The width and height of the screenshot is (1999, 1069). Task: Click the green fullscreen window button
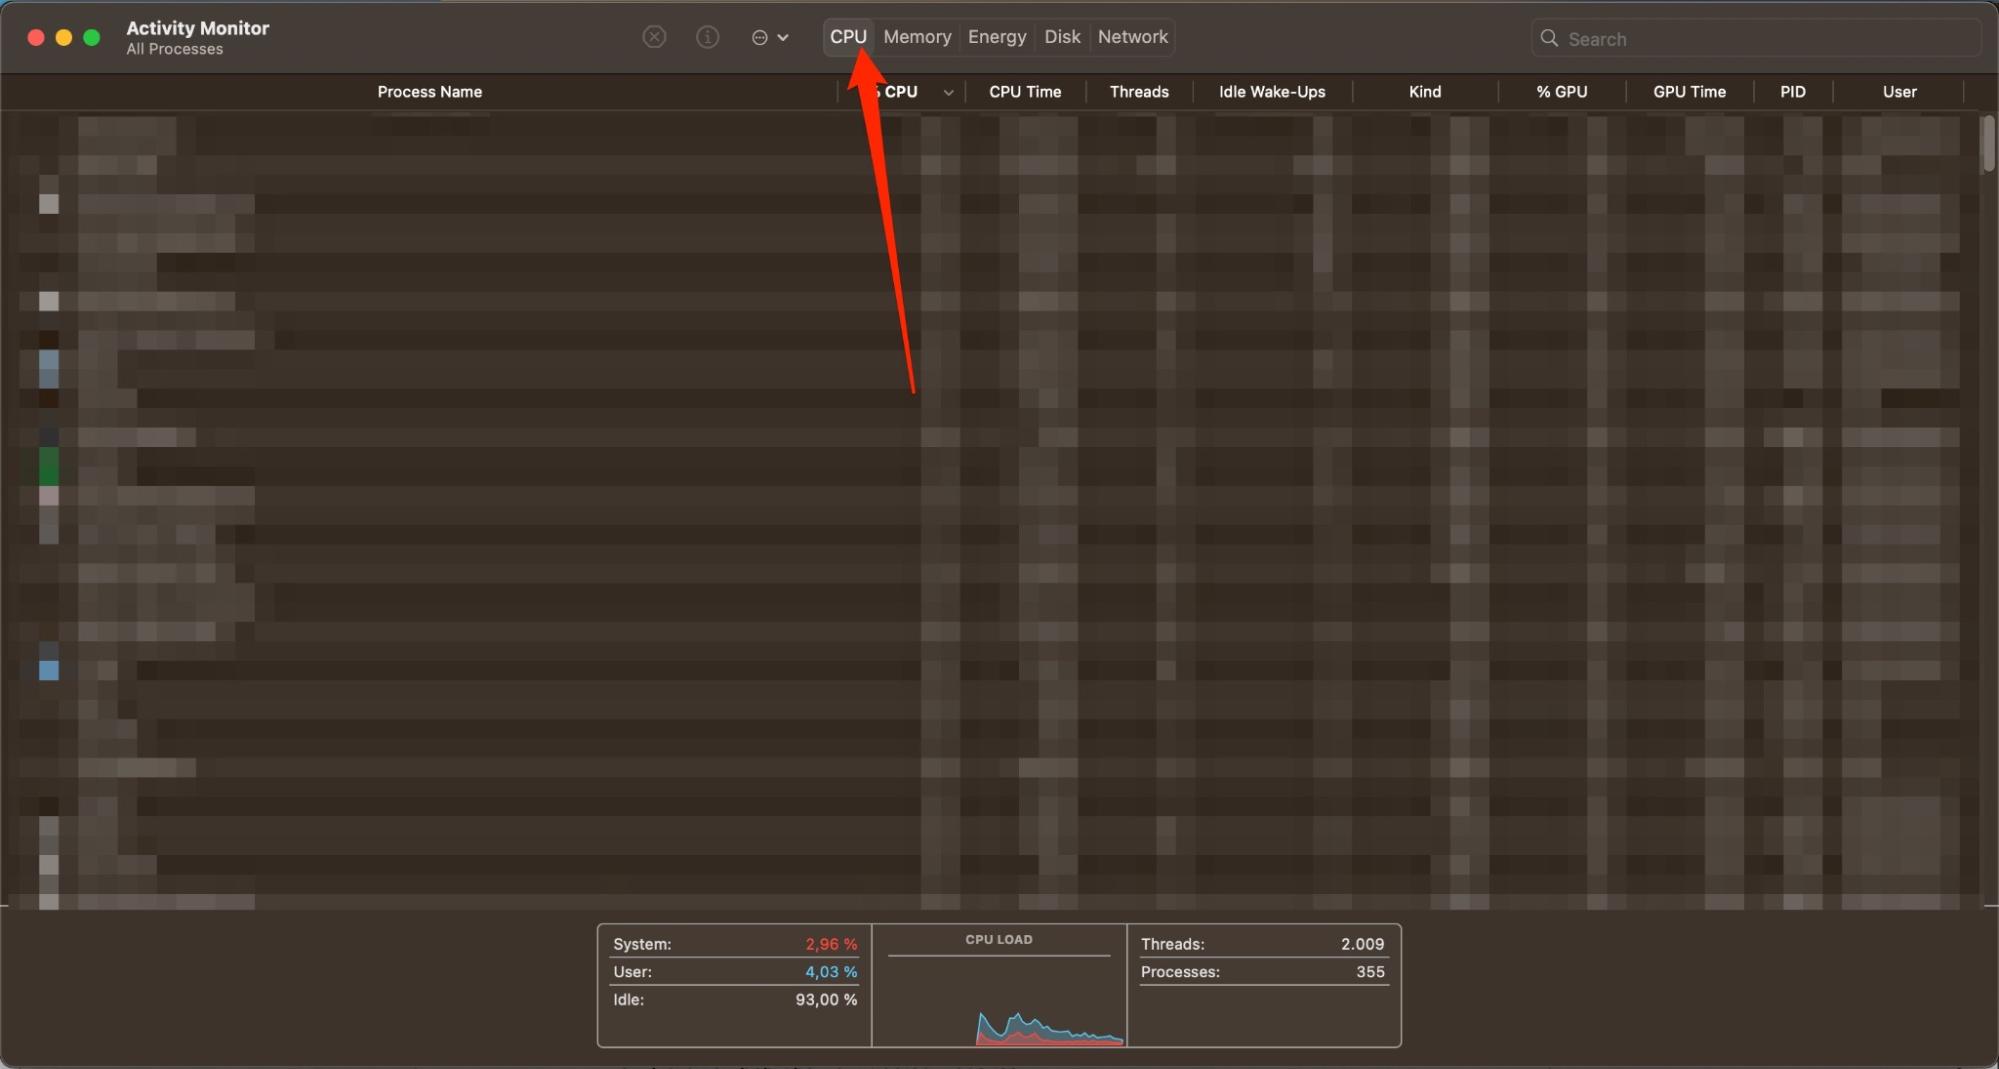coord(92,37)
